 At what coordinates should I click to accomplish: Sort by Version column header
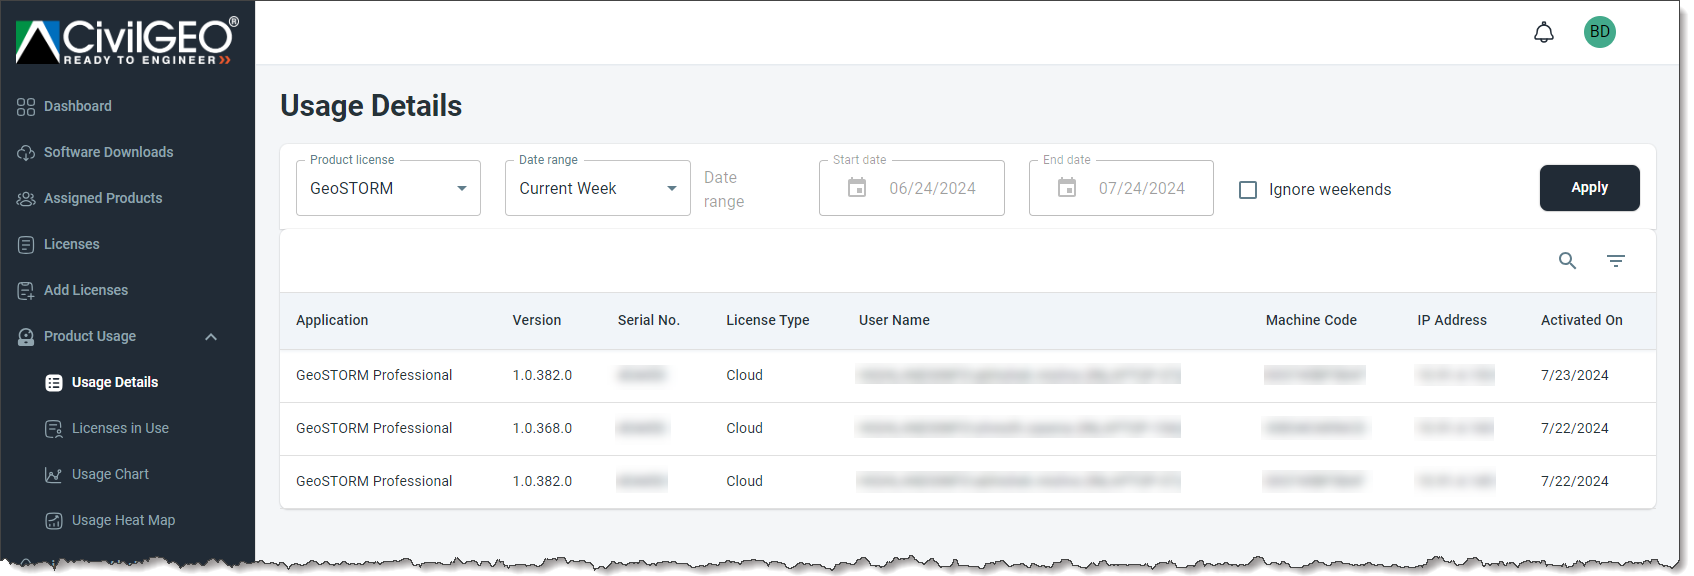(x=537, y=320)
